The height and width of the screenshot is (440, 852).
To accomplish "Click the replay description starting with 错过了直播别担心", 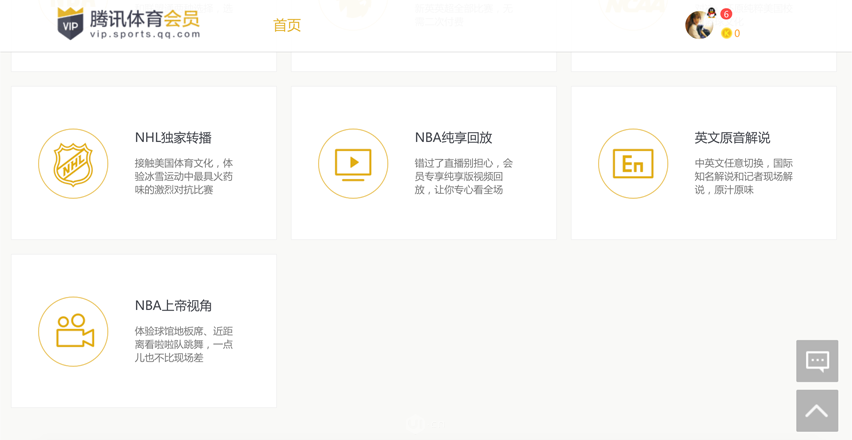I will pyautogui.click(x=464, y=176).
